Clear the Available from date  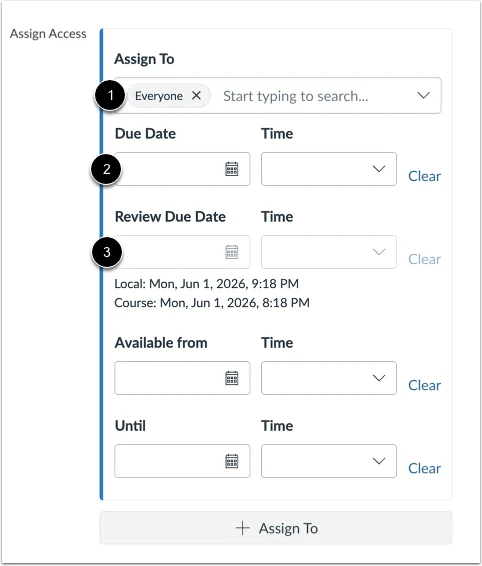tap(424, 385)
